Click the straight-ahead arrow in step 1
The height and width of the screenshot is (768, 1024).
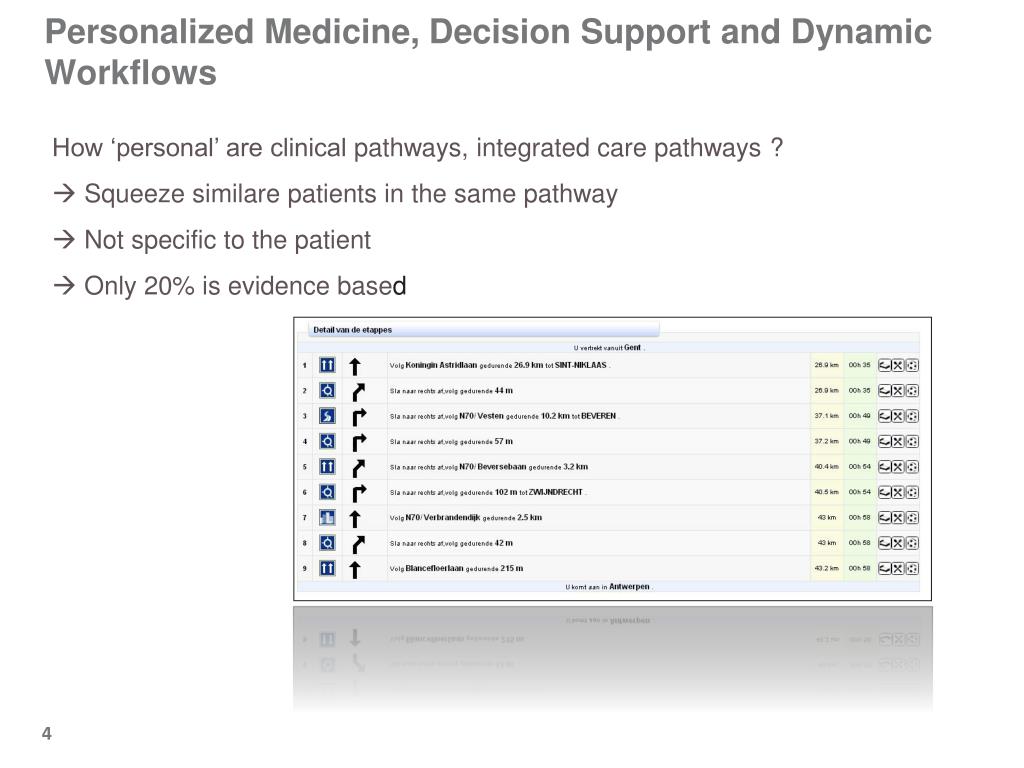click(x=355, y=366)
